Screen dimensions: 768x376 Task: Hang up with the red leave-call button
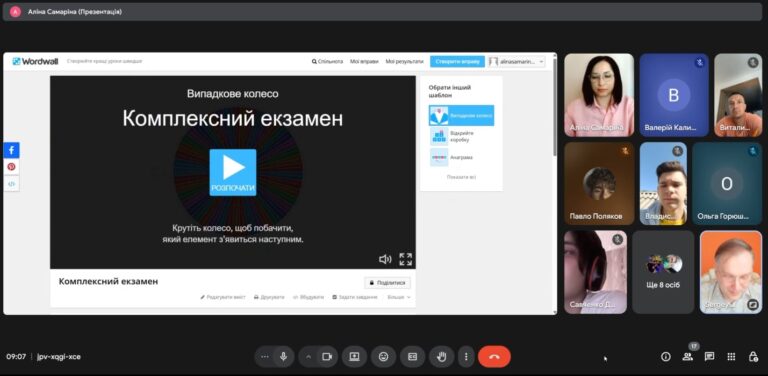click(494, 357)
